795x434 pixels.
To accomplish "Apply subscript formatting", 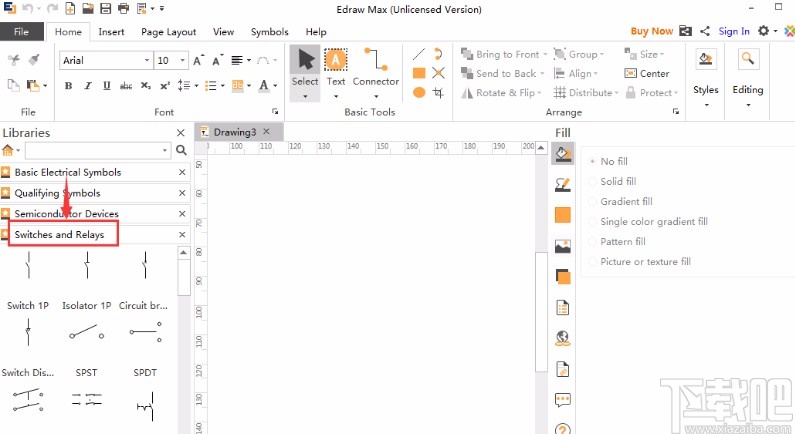I will (146, 86).
